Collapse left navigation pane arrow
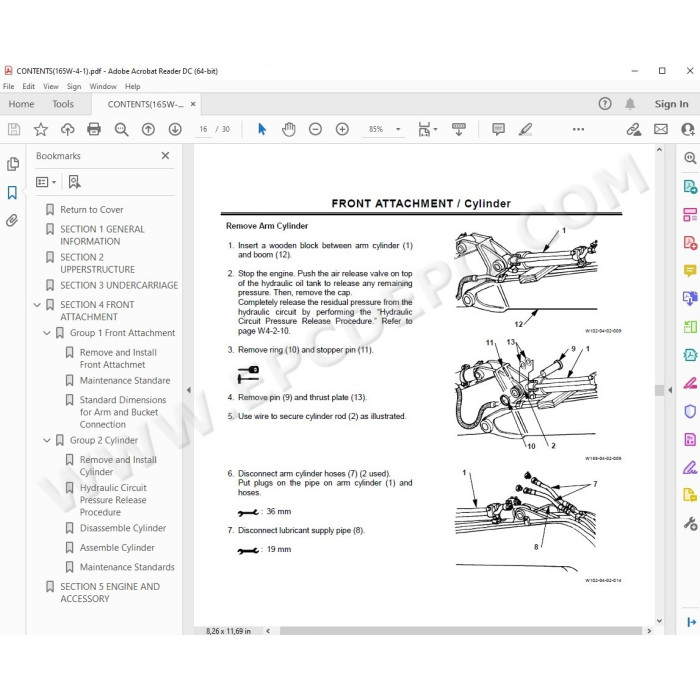Image resolution: width=700 pixels, height=700 pixels. point(188,390)
